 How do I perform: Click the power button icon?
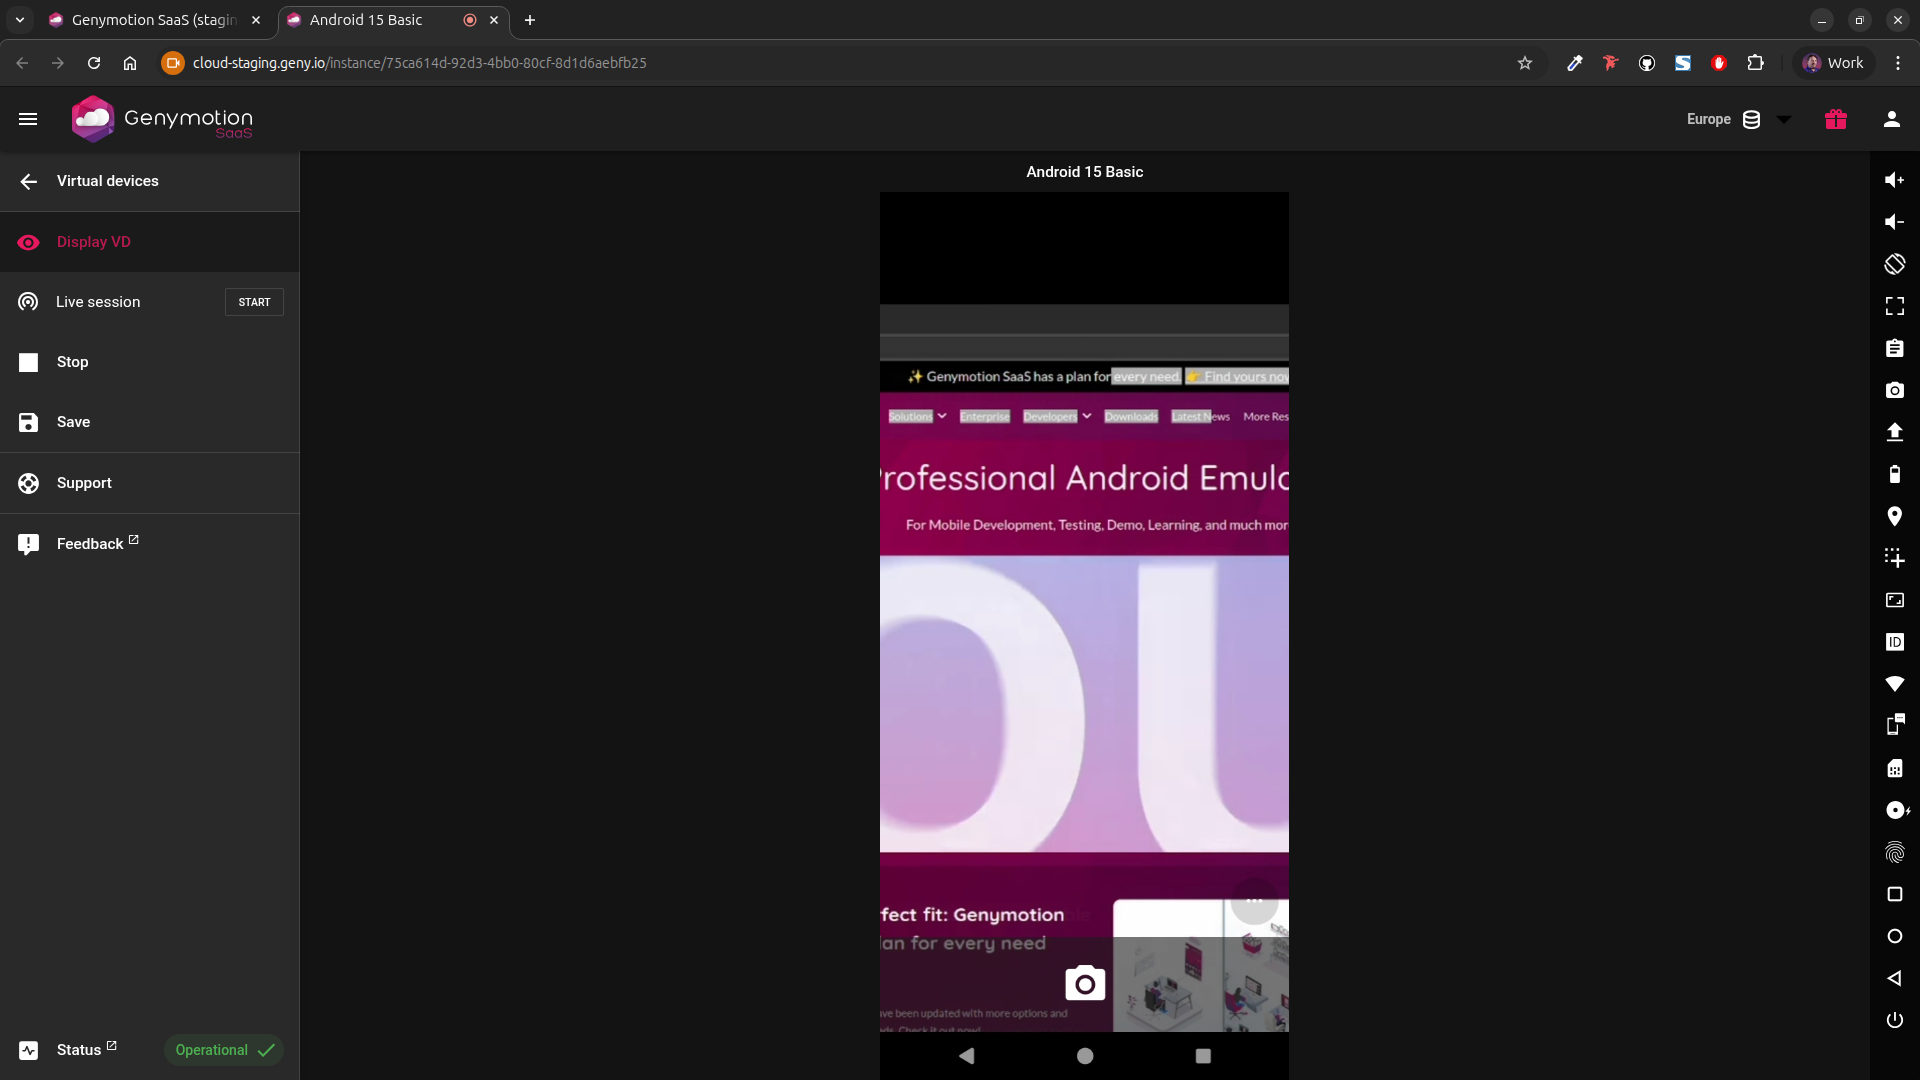tap(1894, 1020)
